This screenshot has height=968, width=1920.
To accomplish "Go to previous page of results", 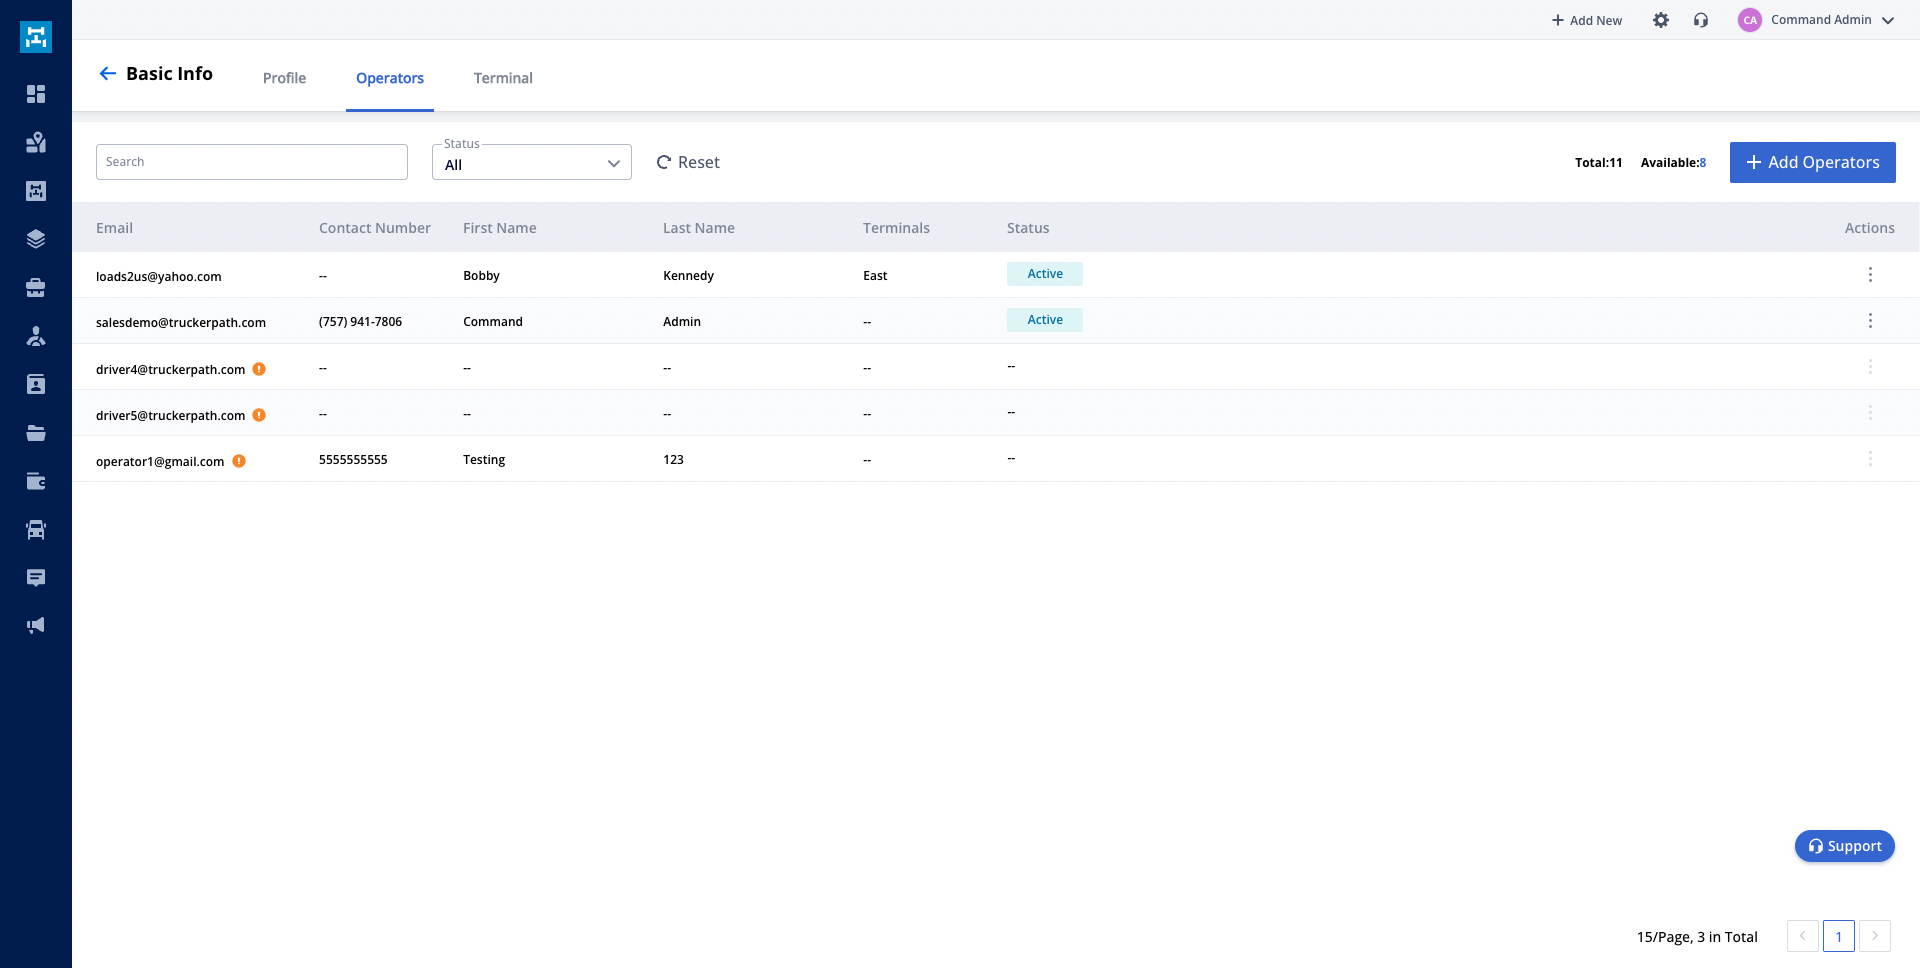I will click(1803, 936).
